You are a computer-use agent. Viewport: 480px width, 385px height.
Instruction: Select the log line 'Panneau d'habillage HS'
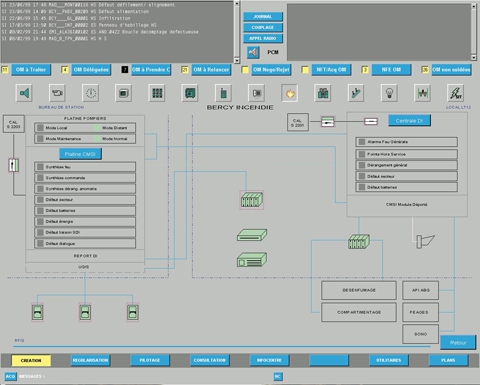(128, 25)
